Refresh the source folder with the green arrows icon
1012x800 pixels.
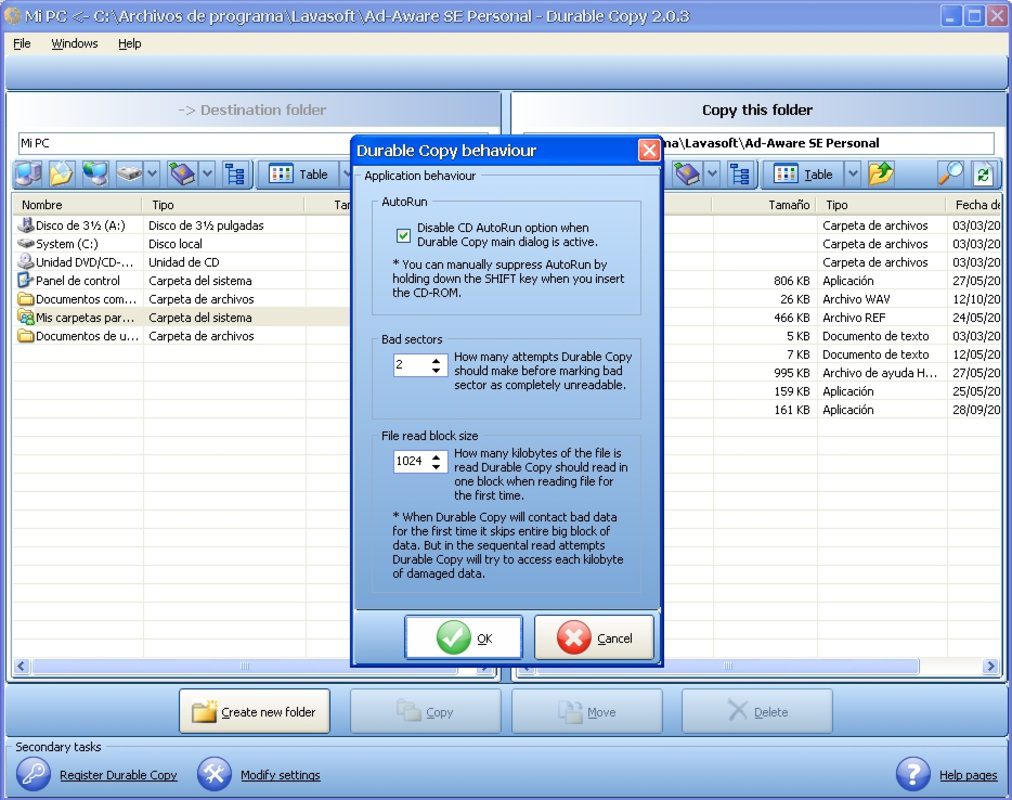983,174
